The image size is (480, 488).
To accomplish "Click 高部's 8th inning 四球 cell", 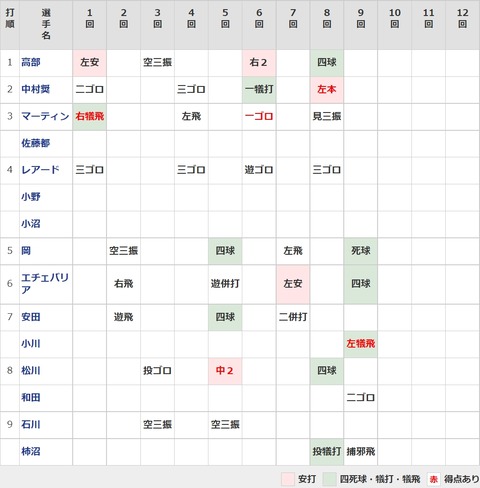I will [x=327, y=63].
